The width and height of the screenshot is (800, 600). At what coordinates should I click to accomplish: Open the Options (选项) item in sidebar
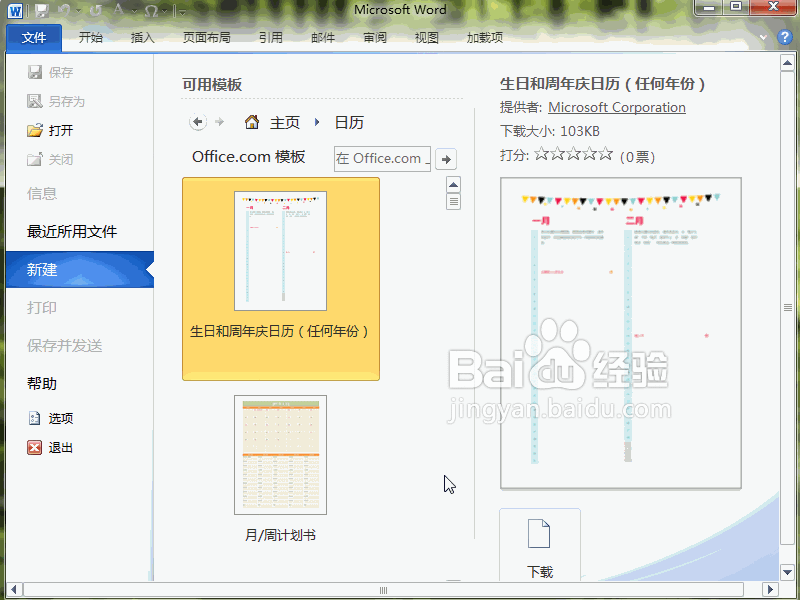[60, 419]
